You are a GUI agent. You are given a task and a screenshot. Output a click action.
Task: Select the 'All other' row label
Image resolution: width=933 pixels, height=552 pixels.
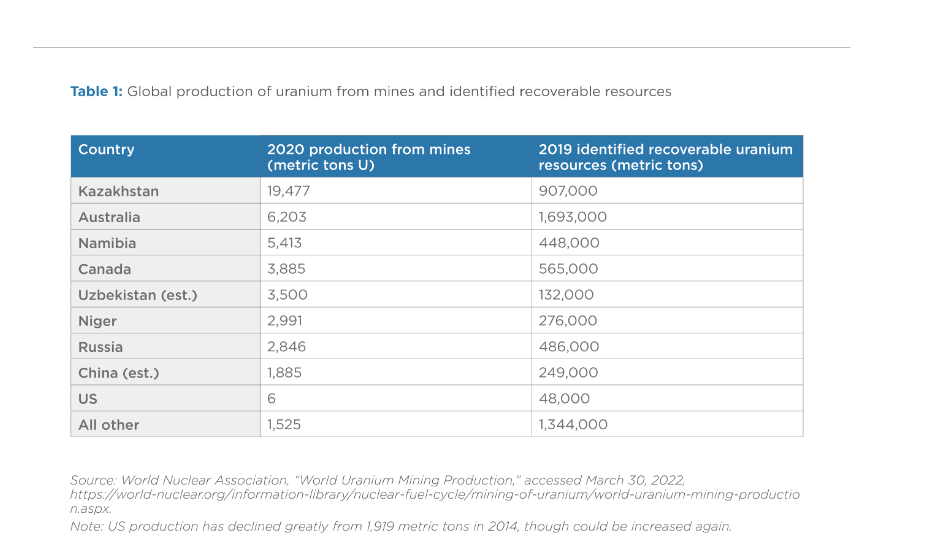(x=109, y=425)
